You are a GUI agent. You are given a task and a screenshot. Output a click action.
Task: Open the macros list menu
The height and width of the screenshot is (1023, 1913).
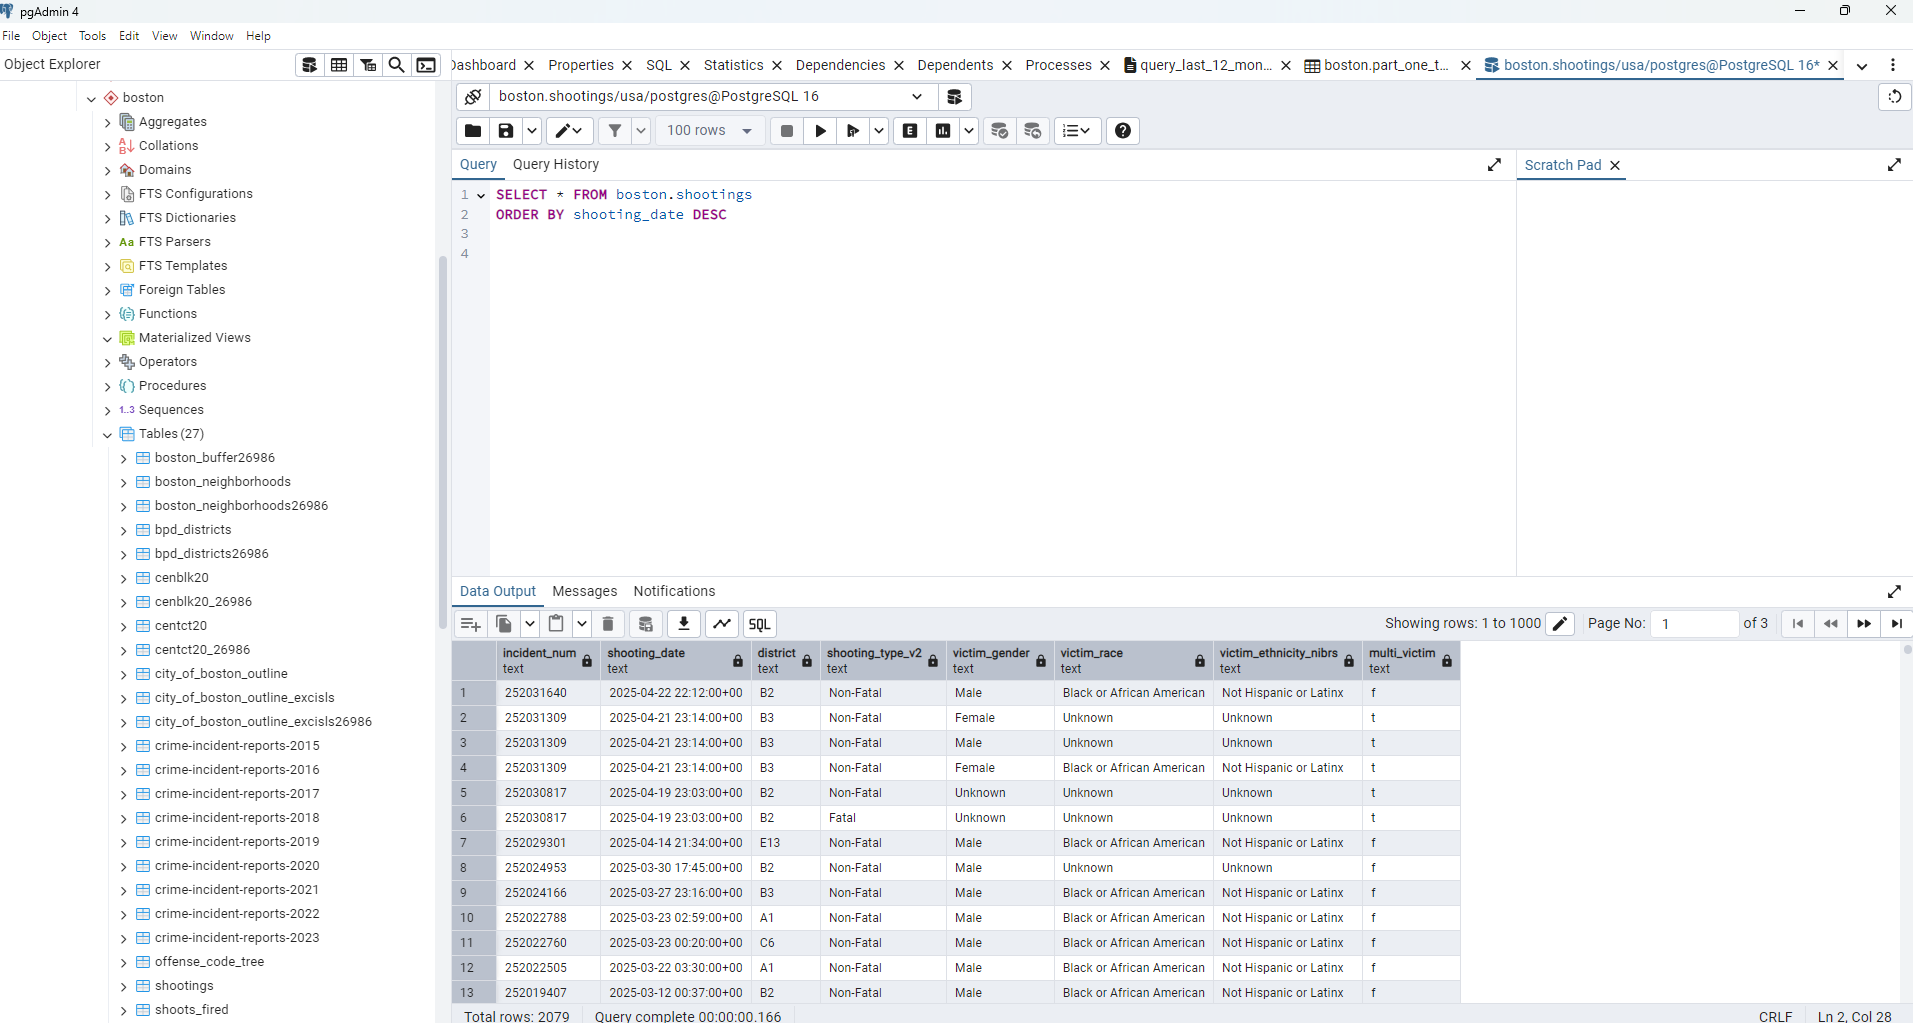point(1077,131)
